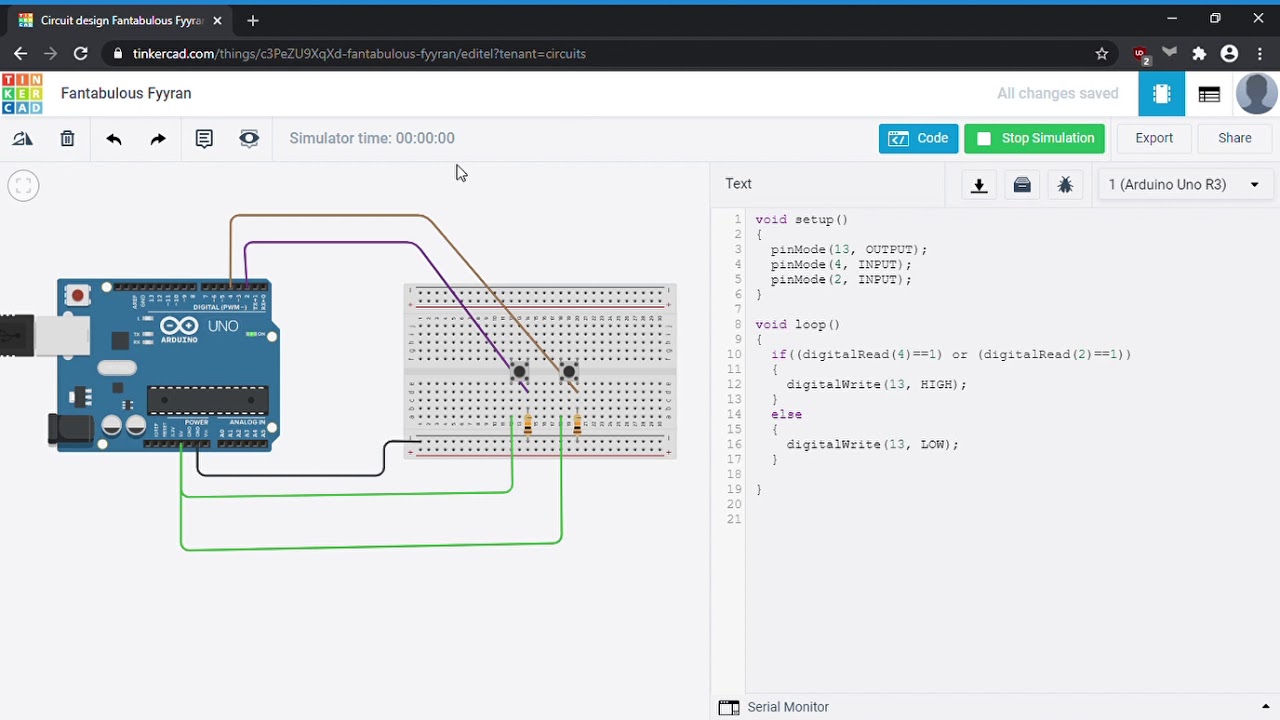Stop the running simulation
Image resolution: width=1280 pixels, height=720 pixels.
click(x=1034, y=139)
